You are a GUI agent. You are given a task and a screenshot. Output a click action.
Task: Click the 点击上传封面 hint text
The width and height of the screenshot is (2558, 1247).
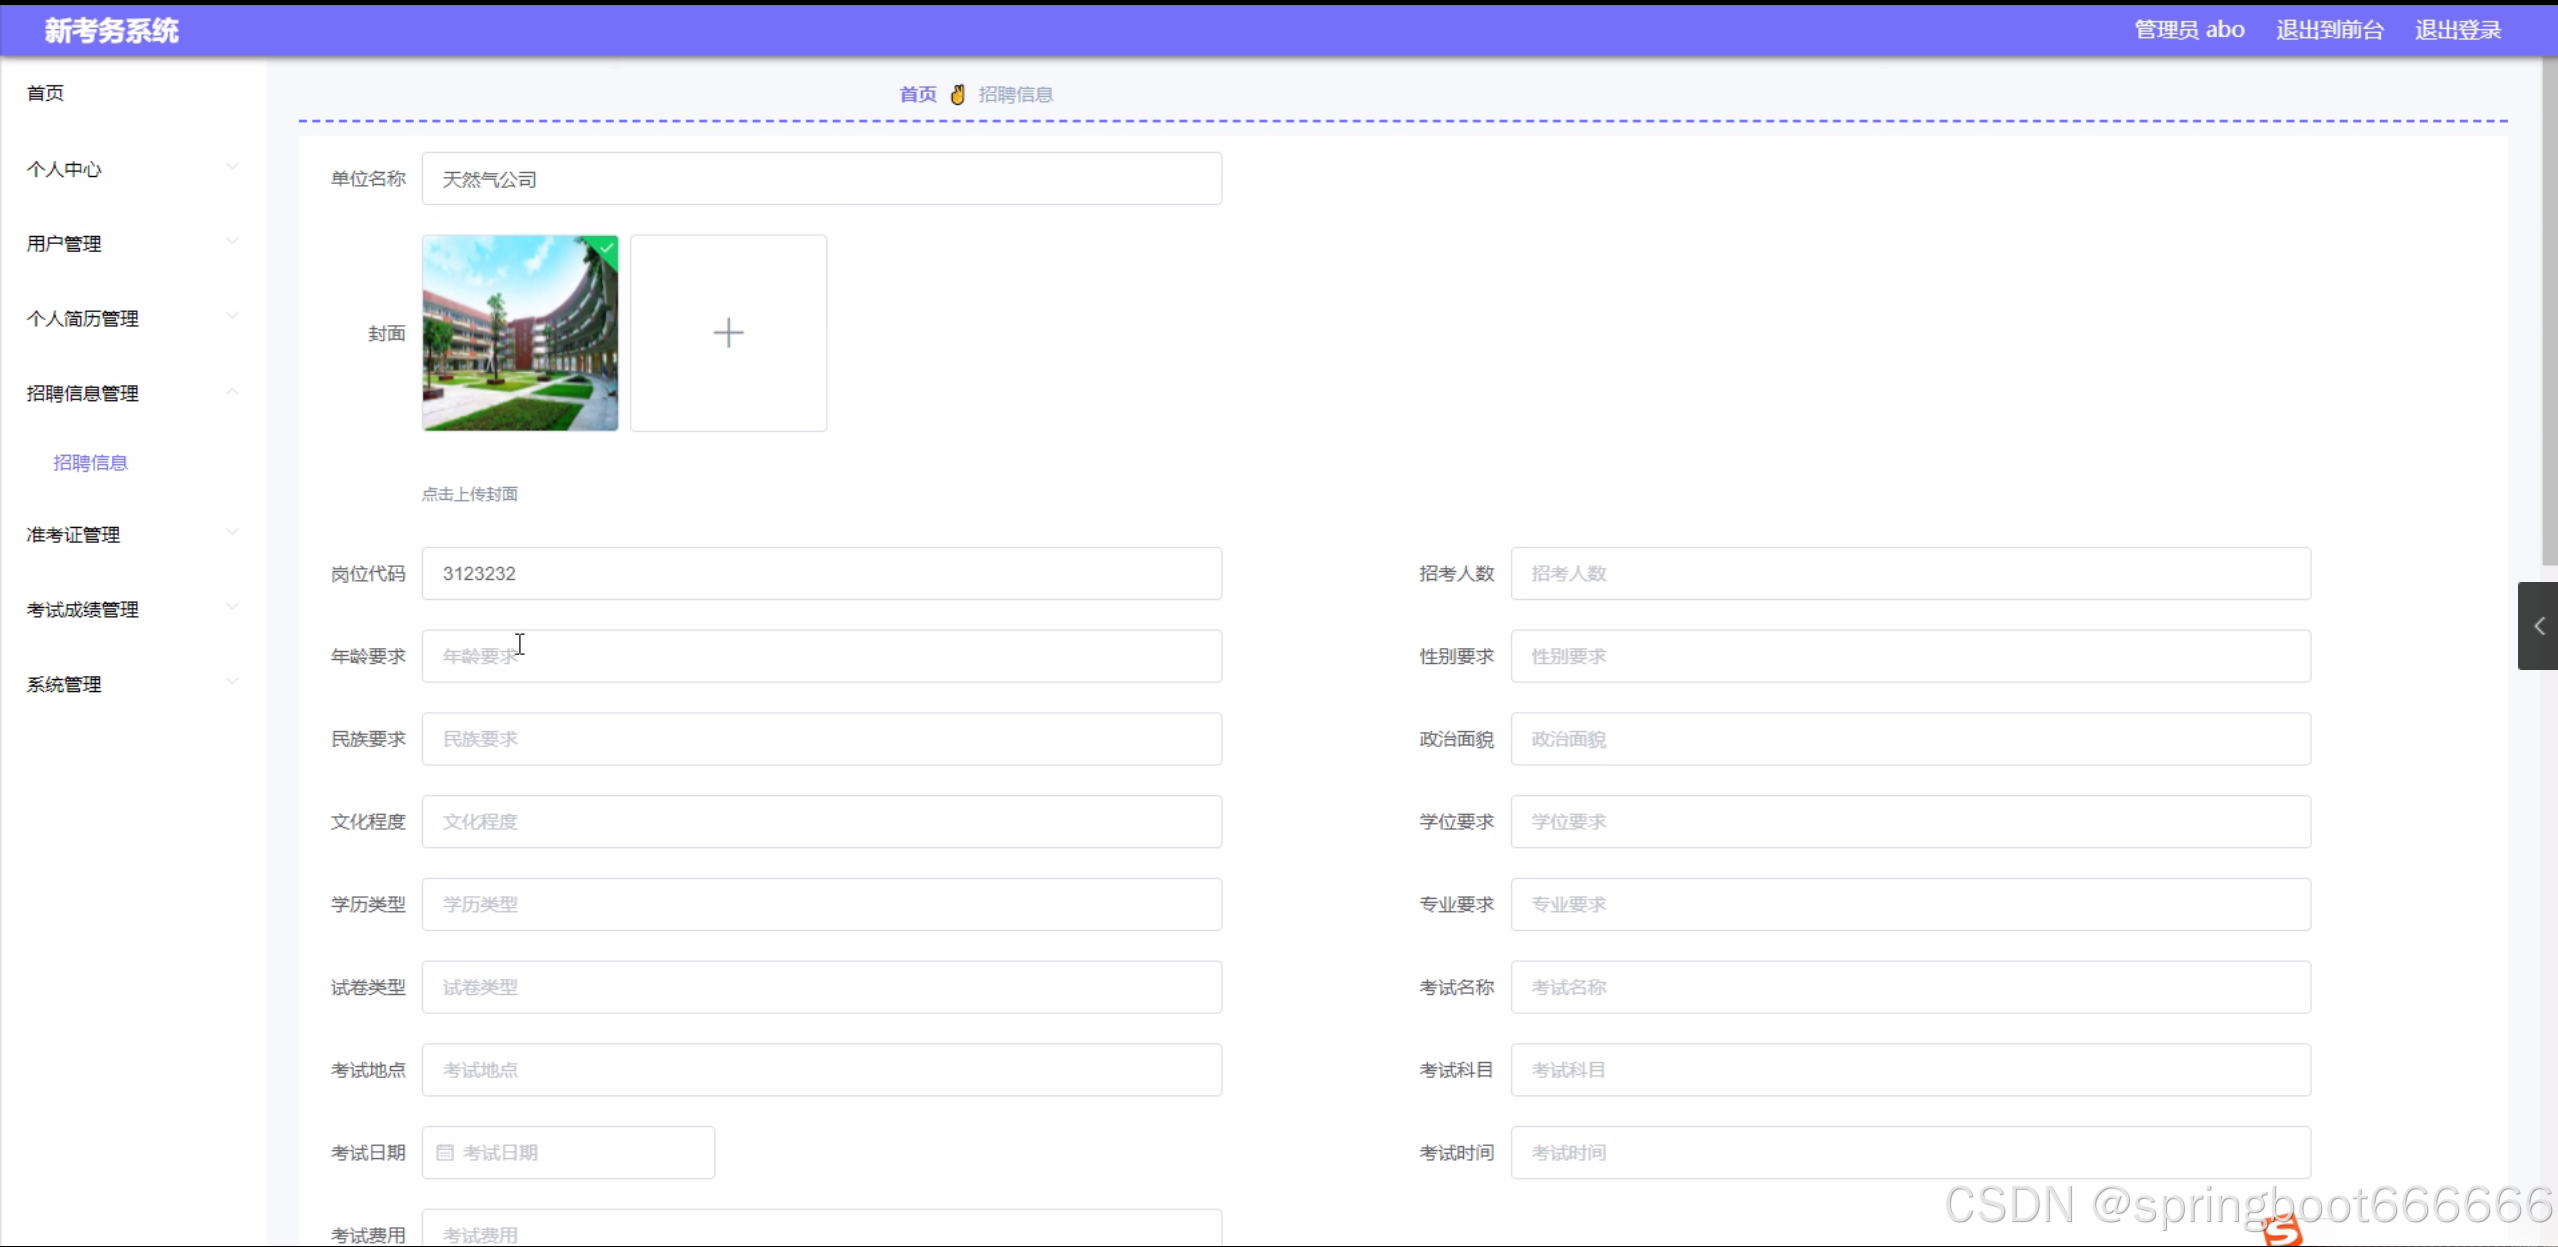click(470, 494)
